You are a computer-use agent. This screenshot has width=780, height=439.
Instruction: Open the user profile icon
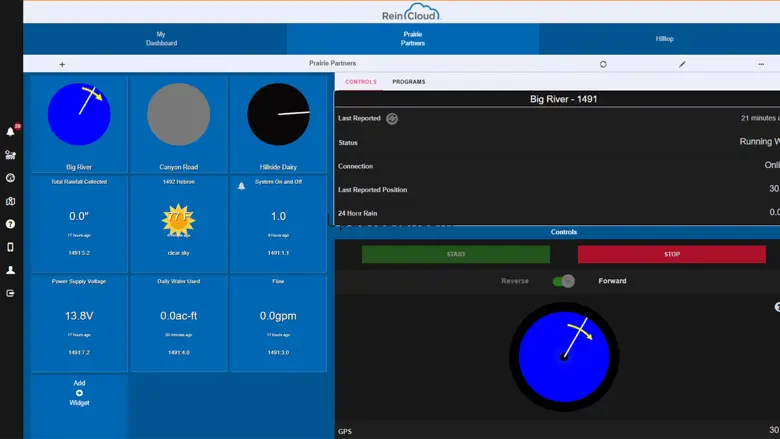[x=10, y=270]
